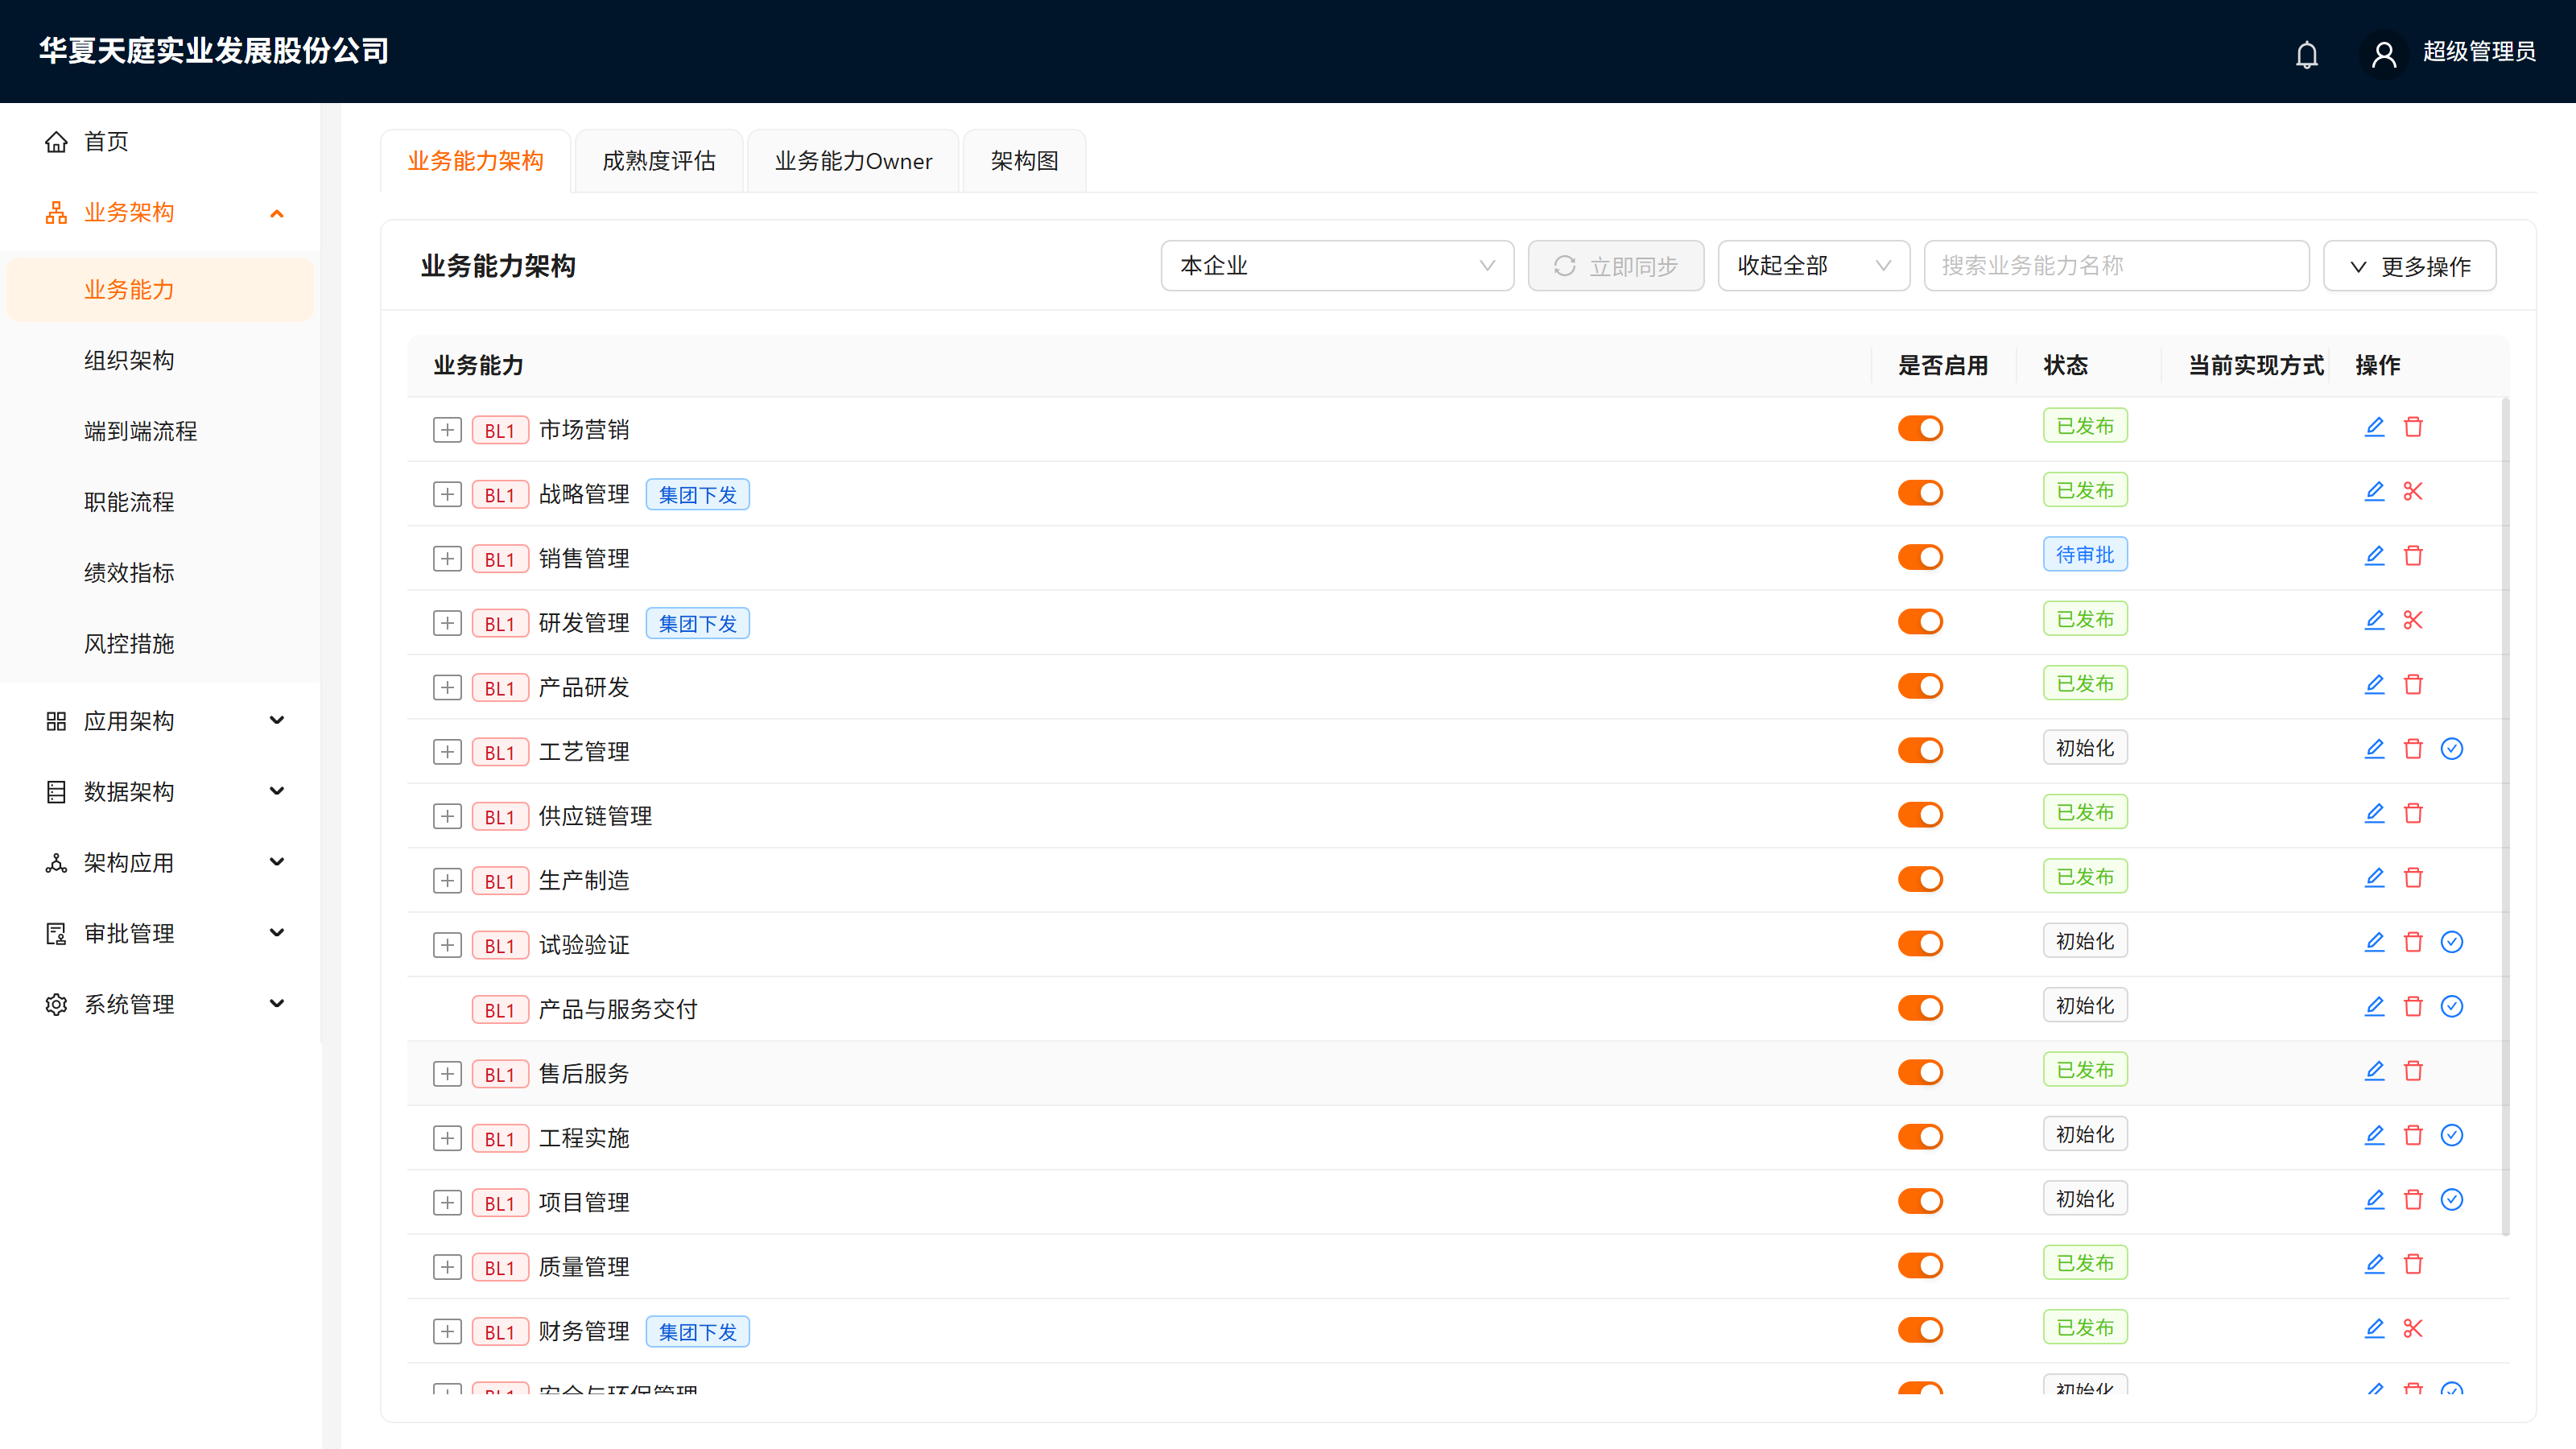Click publish check icon for 工艺管理
The image size is (2576, 1449).
click(x=2451, y=749)
